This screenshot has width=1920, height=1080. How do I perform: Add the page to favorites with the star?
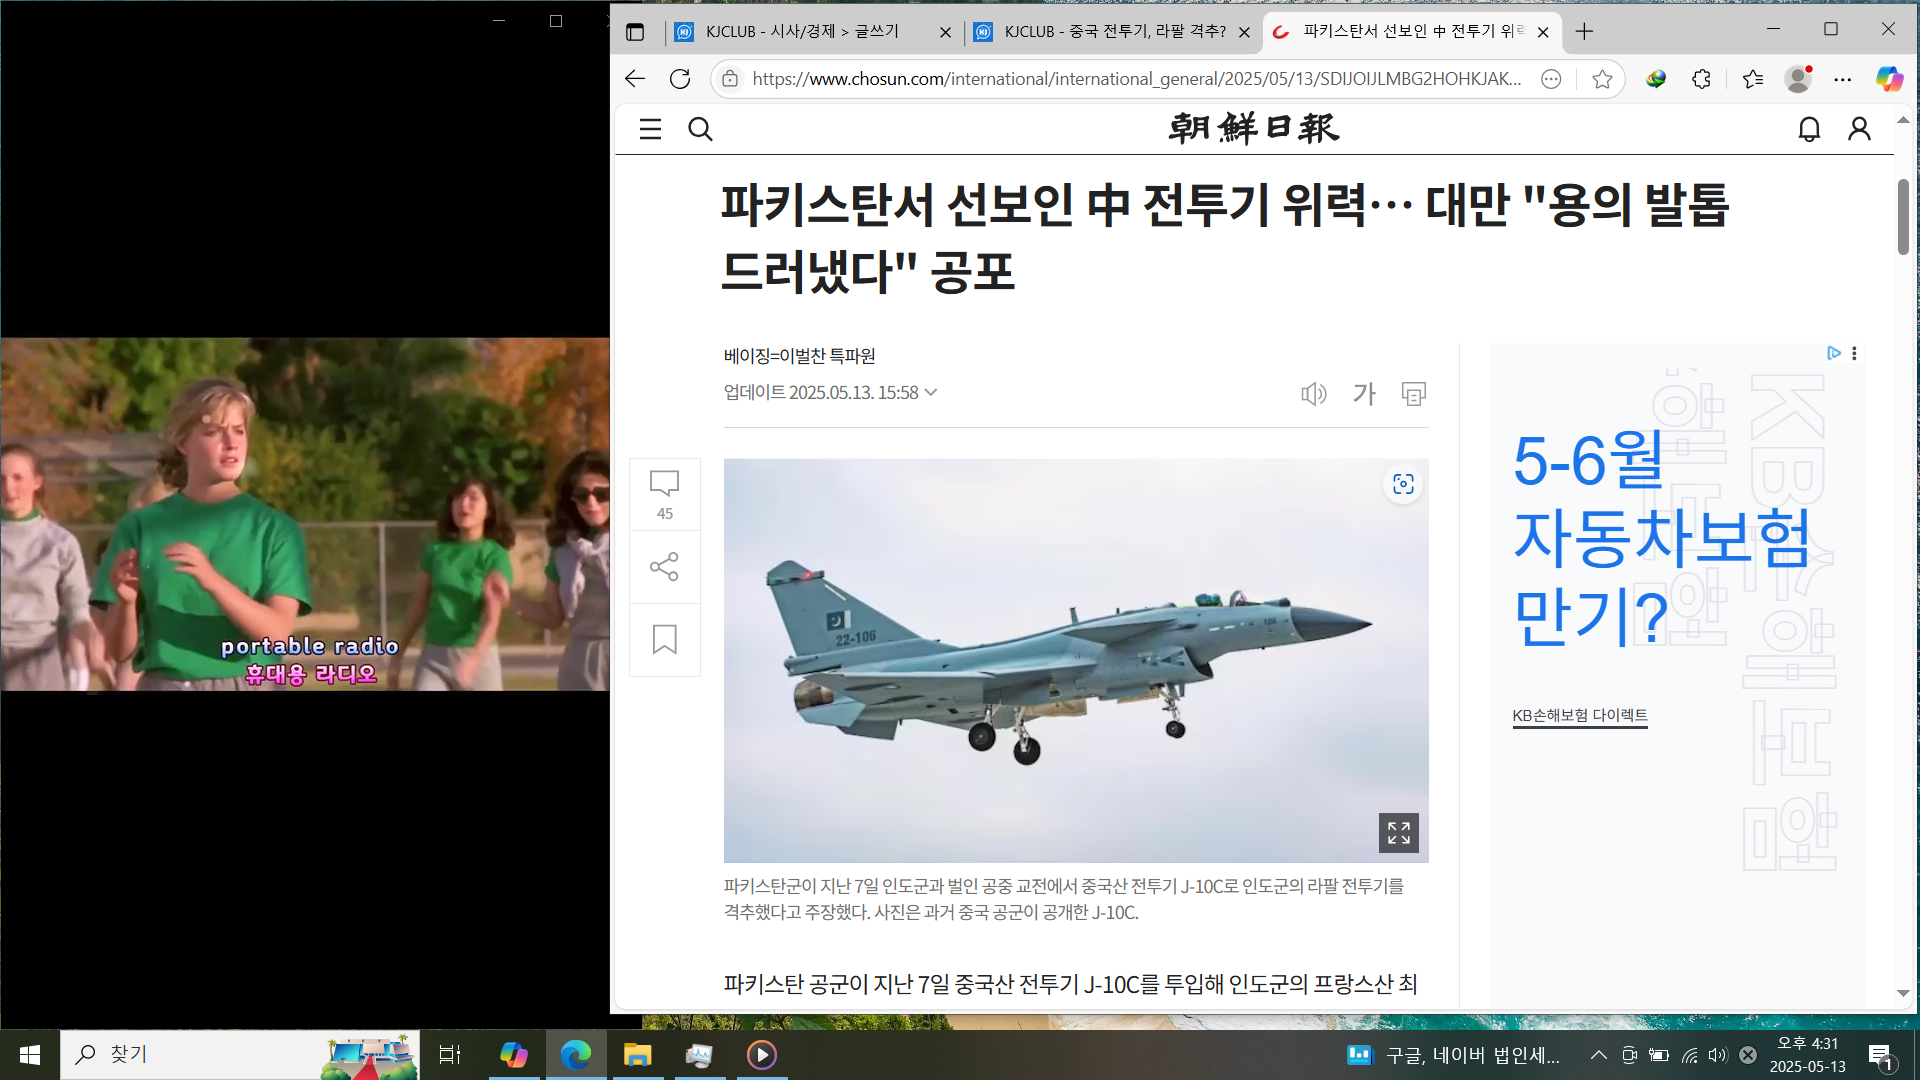1602,79
